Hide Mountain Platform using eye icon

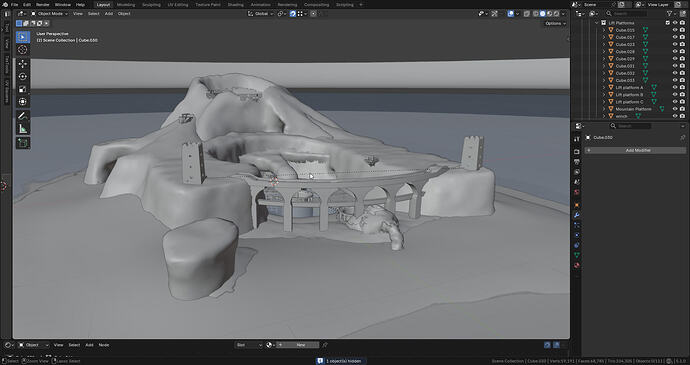[675, 109]
